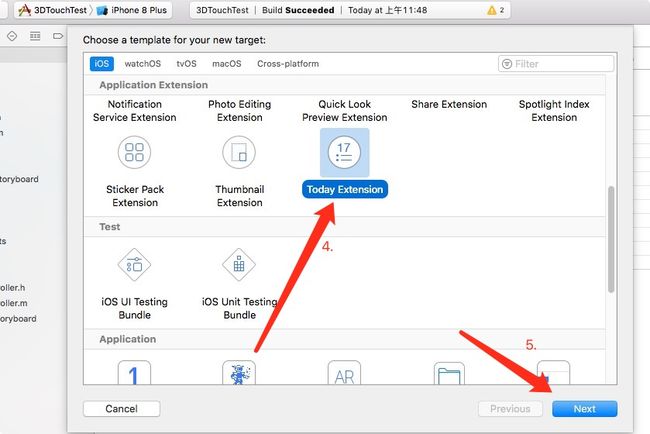
Task: Switch to the watchOS platform tab
Action: click(x=143, y=63)
